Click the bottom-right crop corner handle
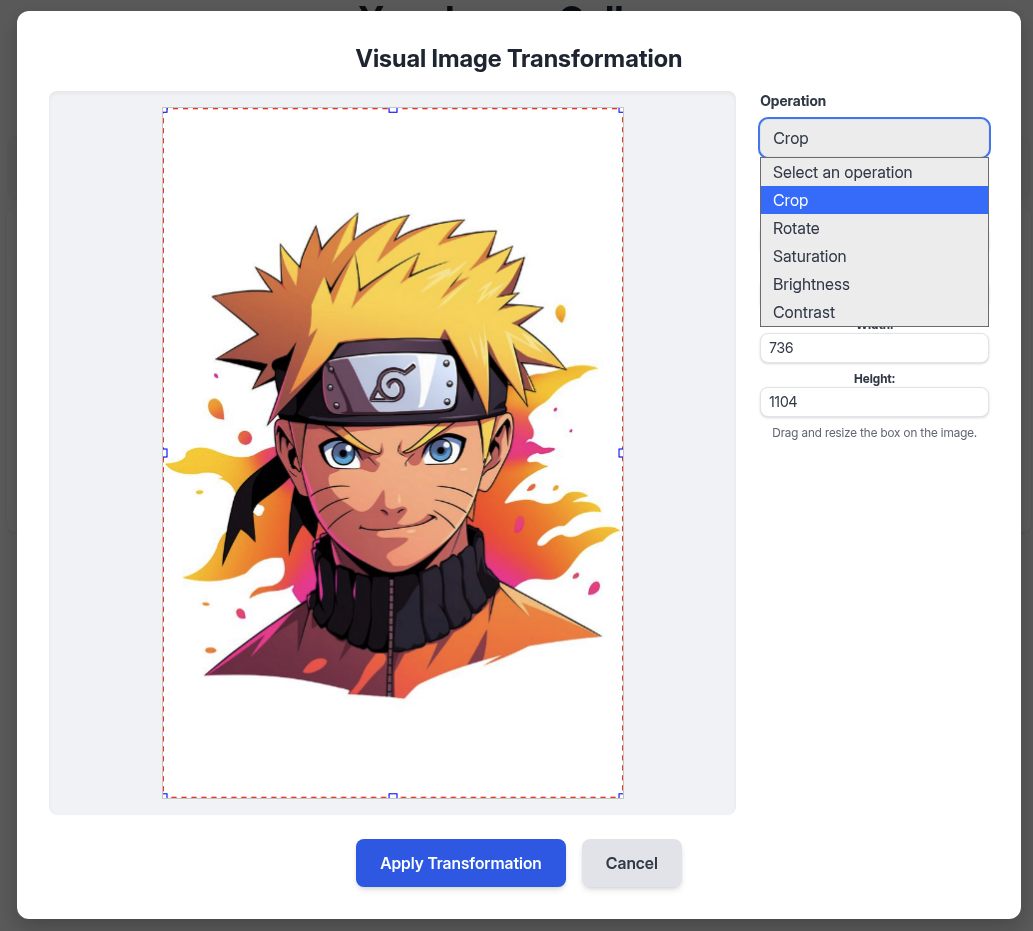1033x931 pixels. tap(621, 796)
